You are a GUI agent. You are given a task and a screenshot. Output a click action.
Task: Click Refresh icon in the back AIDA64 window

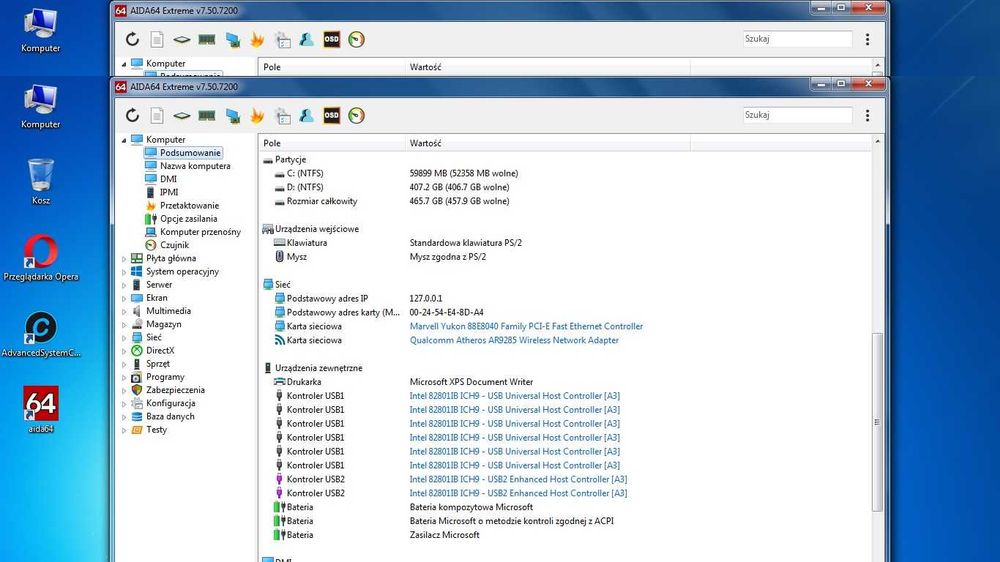click(132, 40)
